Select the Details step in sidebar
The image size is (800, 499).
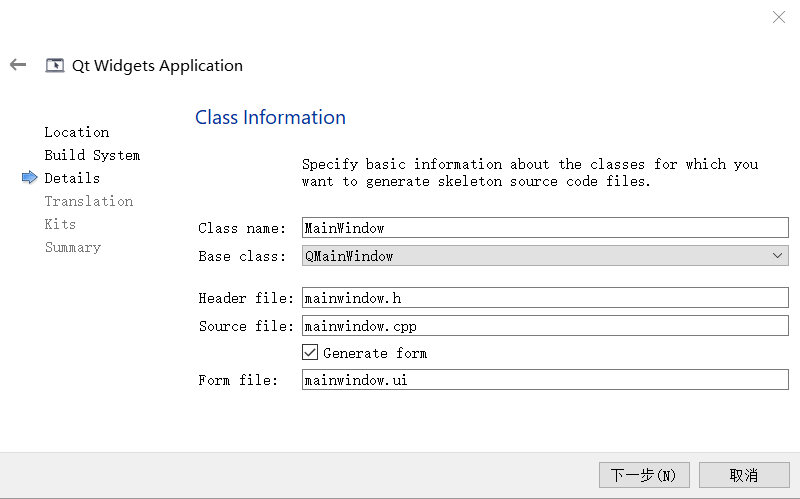[x=72, y=178]
